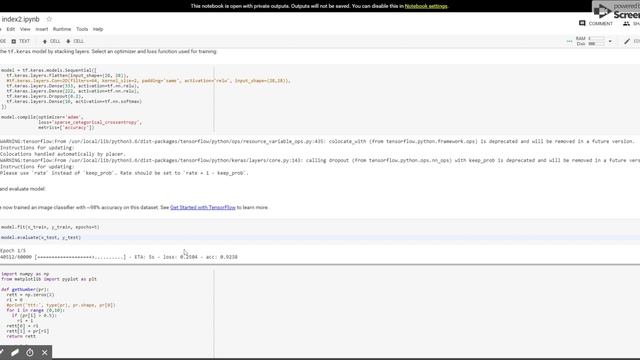Move cell up with up-arrow CELL
This screenshot has height=360, width=640.
click(x=51, y=41)
